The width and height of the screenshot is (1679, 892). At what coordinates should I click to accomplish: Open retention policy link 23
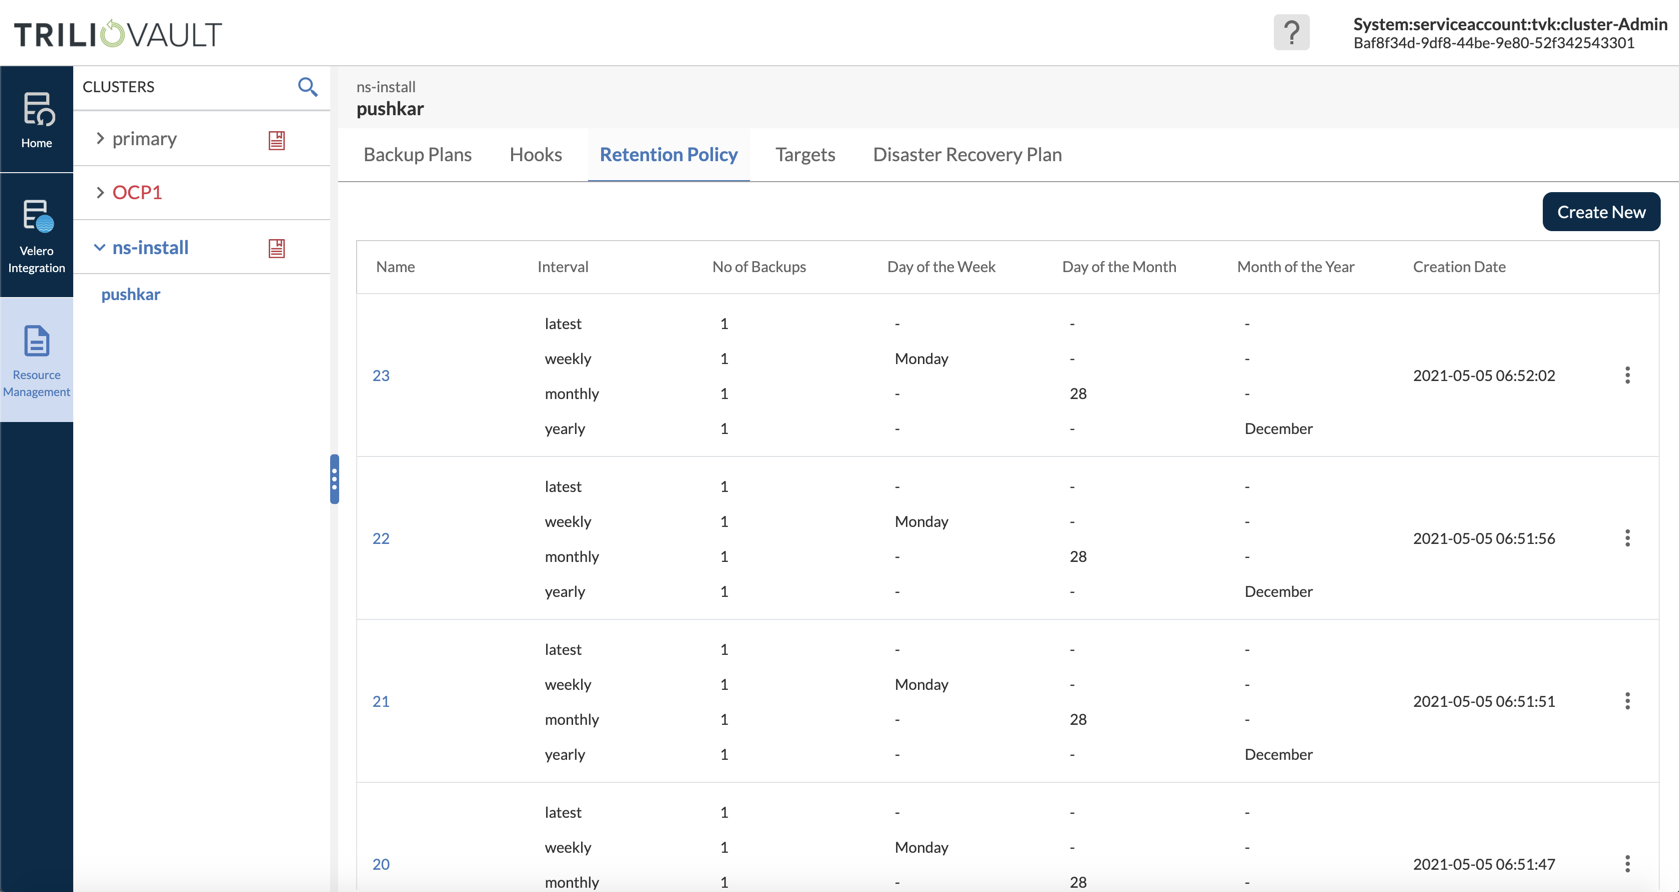coord(381,376)
